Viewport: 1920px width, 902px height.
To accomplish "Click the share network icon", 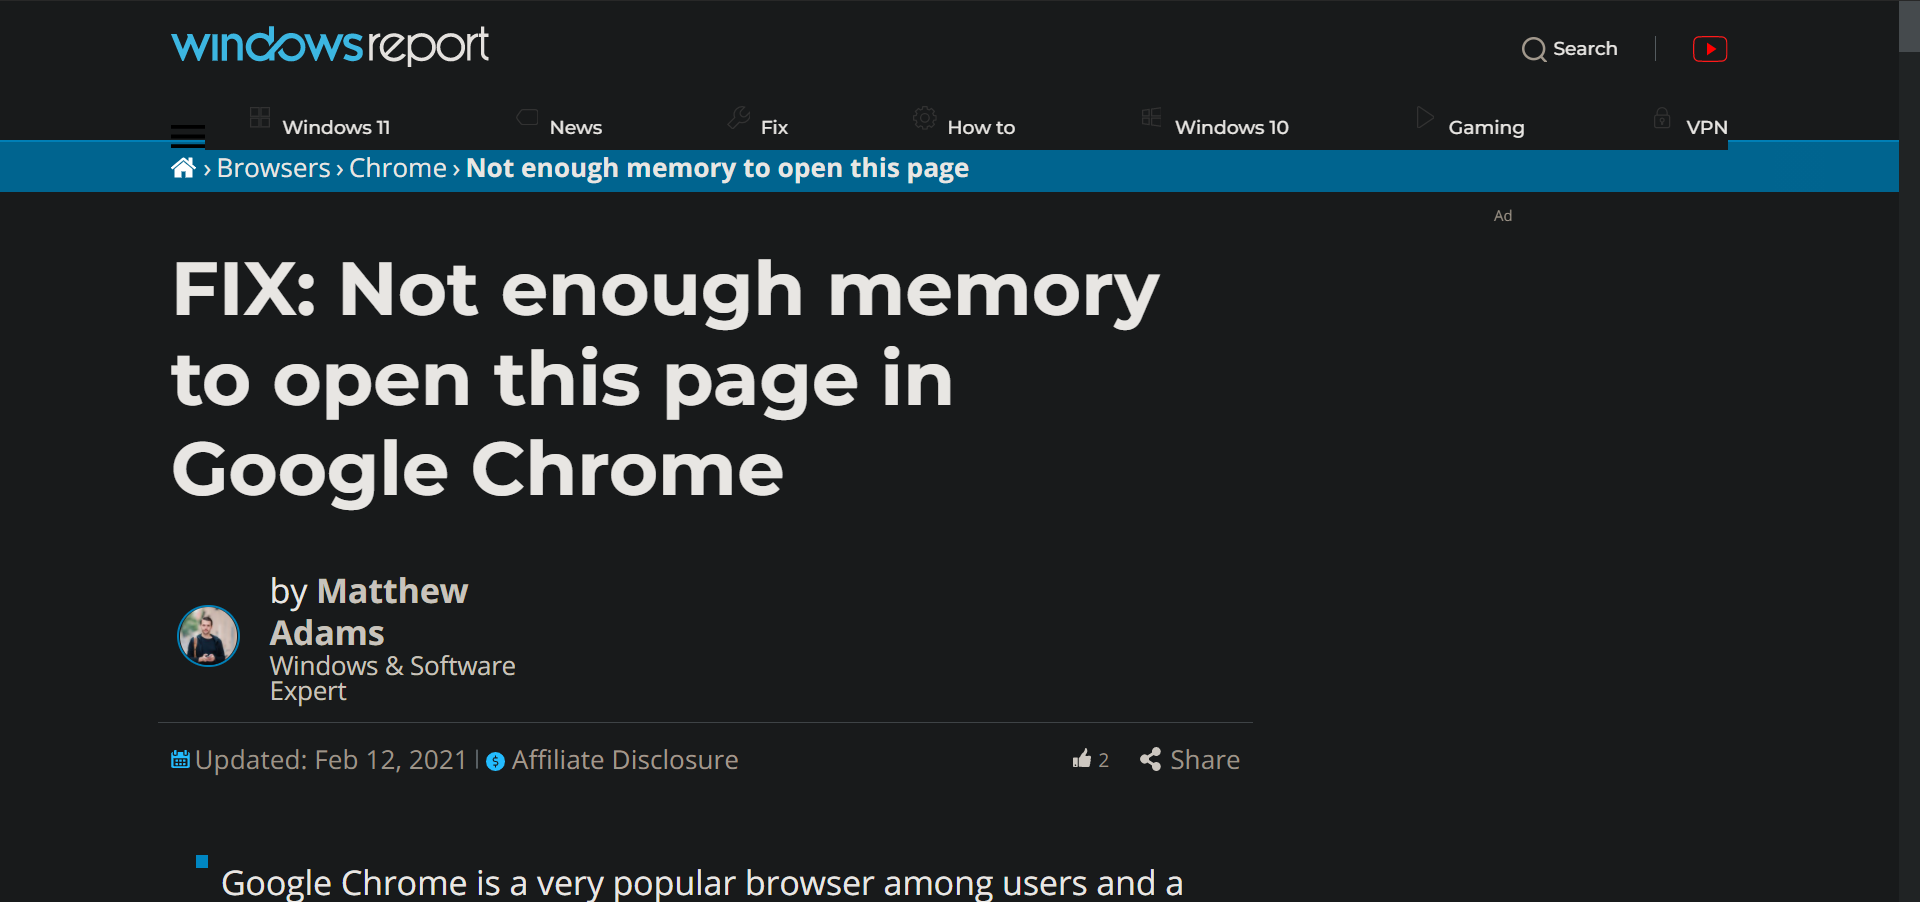I will [1151, 760].
